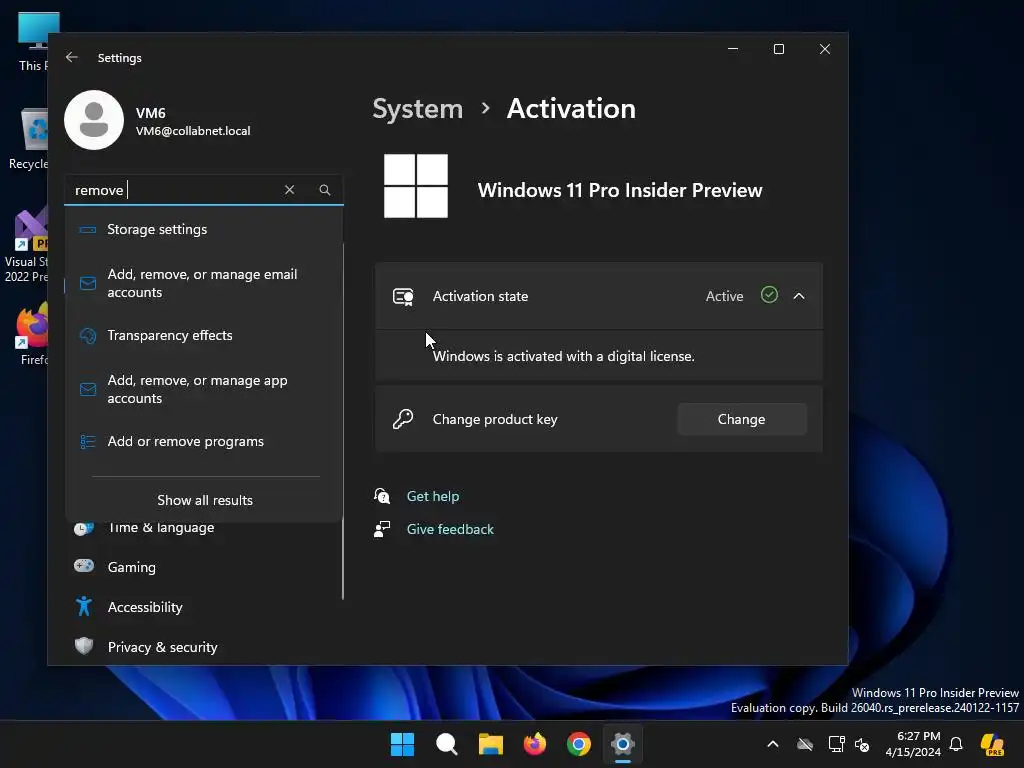Viewport: 1024px width, 768px height.
Task: Click the magnifier search icon in Settings
Action: point(325,189)
